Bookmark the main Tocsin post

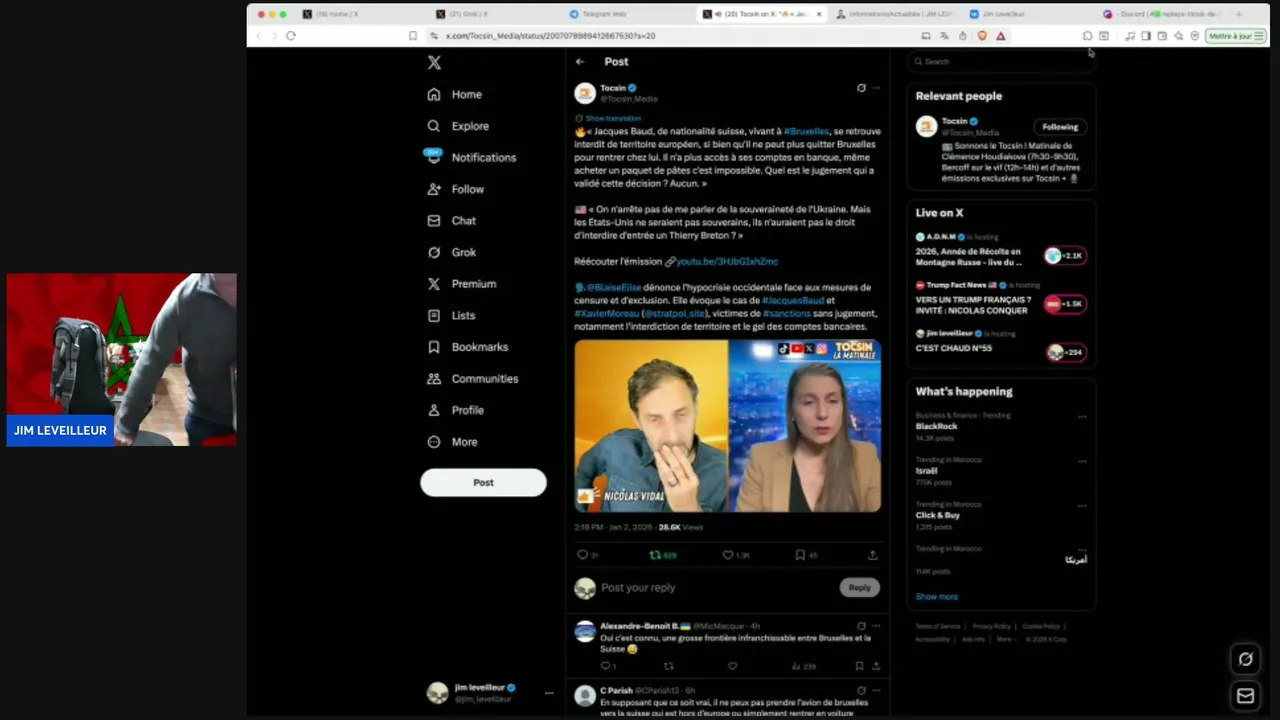(x=800, y=555)
